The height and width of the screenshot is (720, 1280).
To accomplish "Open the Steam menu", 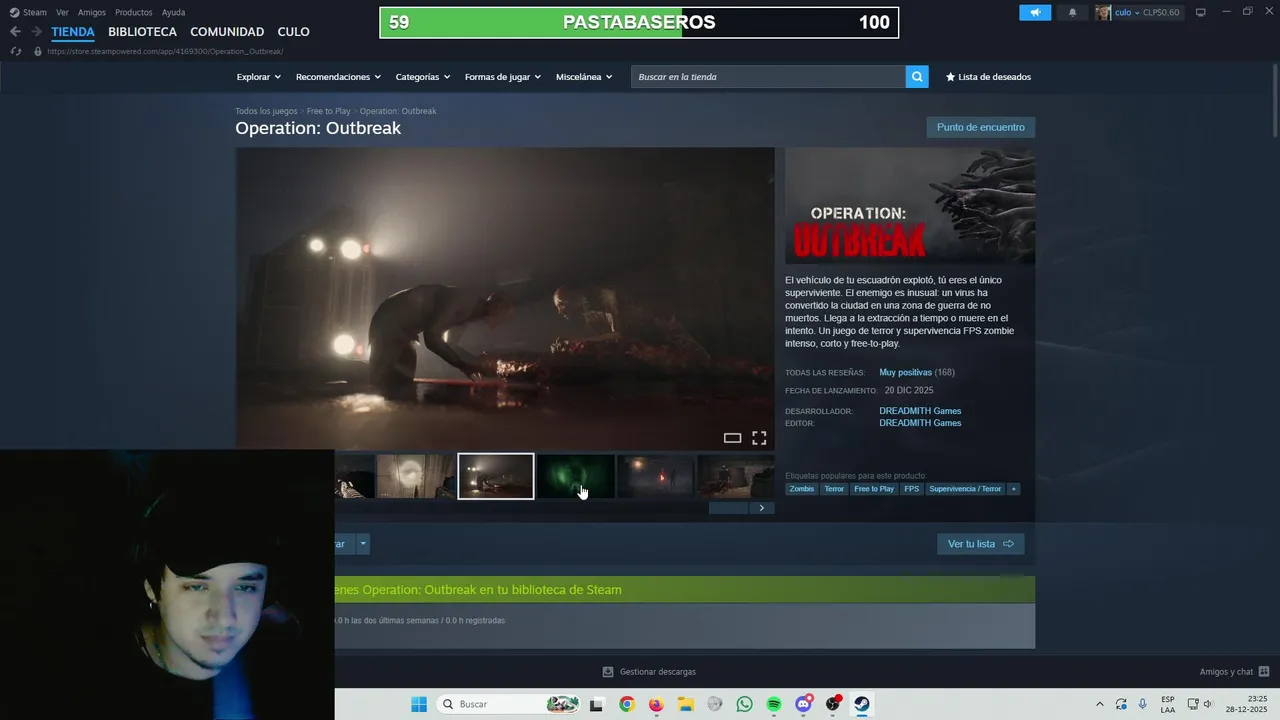I will 35,12.
